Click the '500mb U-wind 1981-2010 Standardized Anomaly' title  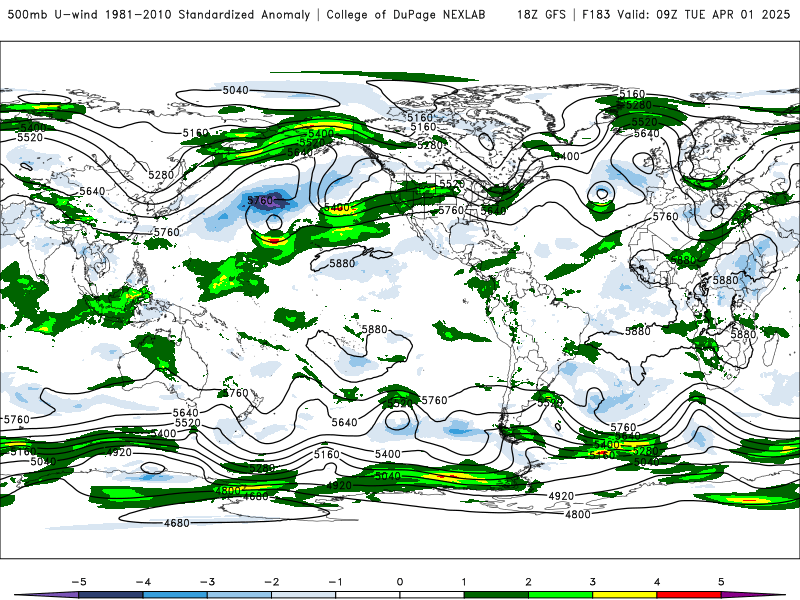(x=159, y=14)
